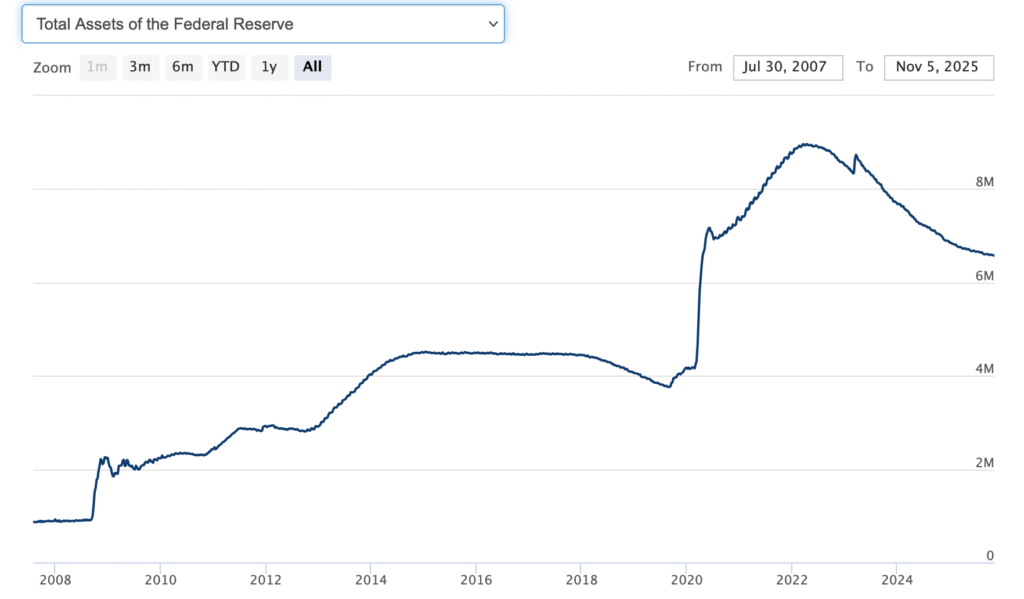Switch zoom to YTD
Screen dimensions: 1024x599
click(225, 67)
